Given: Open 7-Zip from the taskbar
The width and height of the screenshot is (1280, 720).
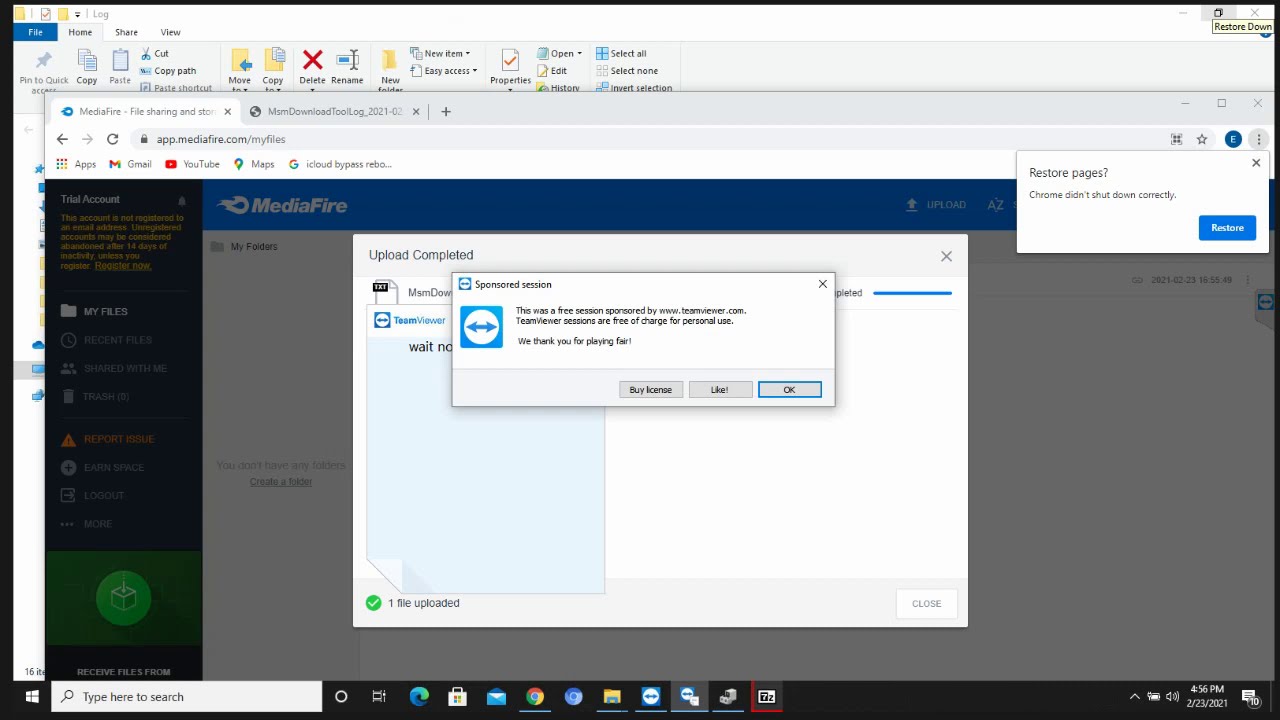Looking at the screenshot, I should point(766,697).
